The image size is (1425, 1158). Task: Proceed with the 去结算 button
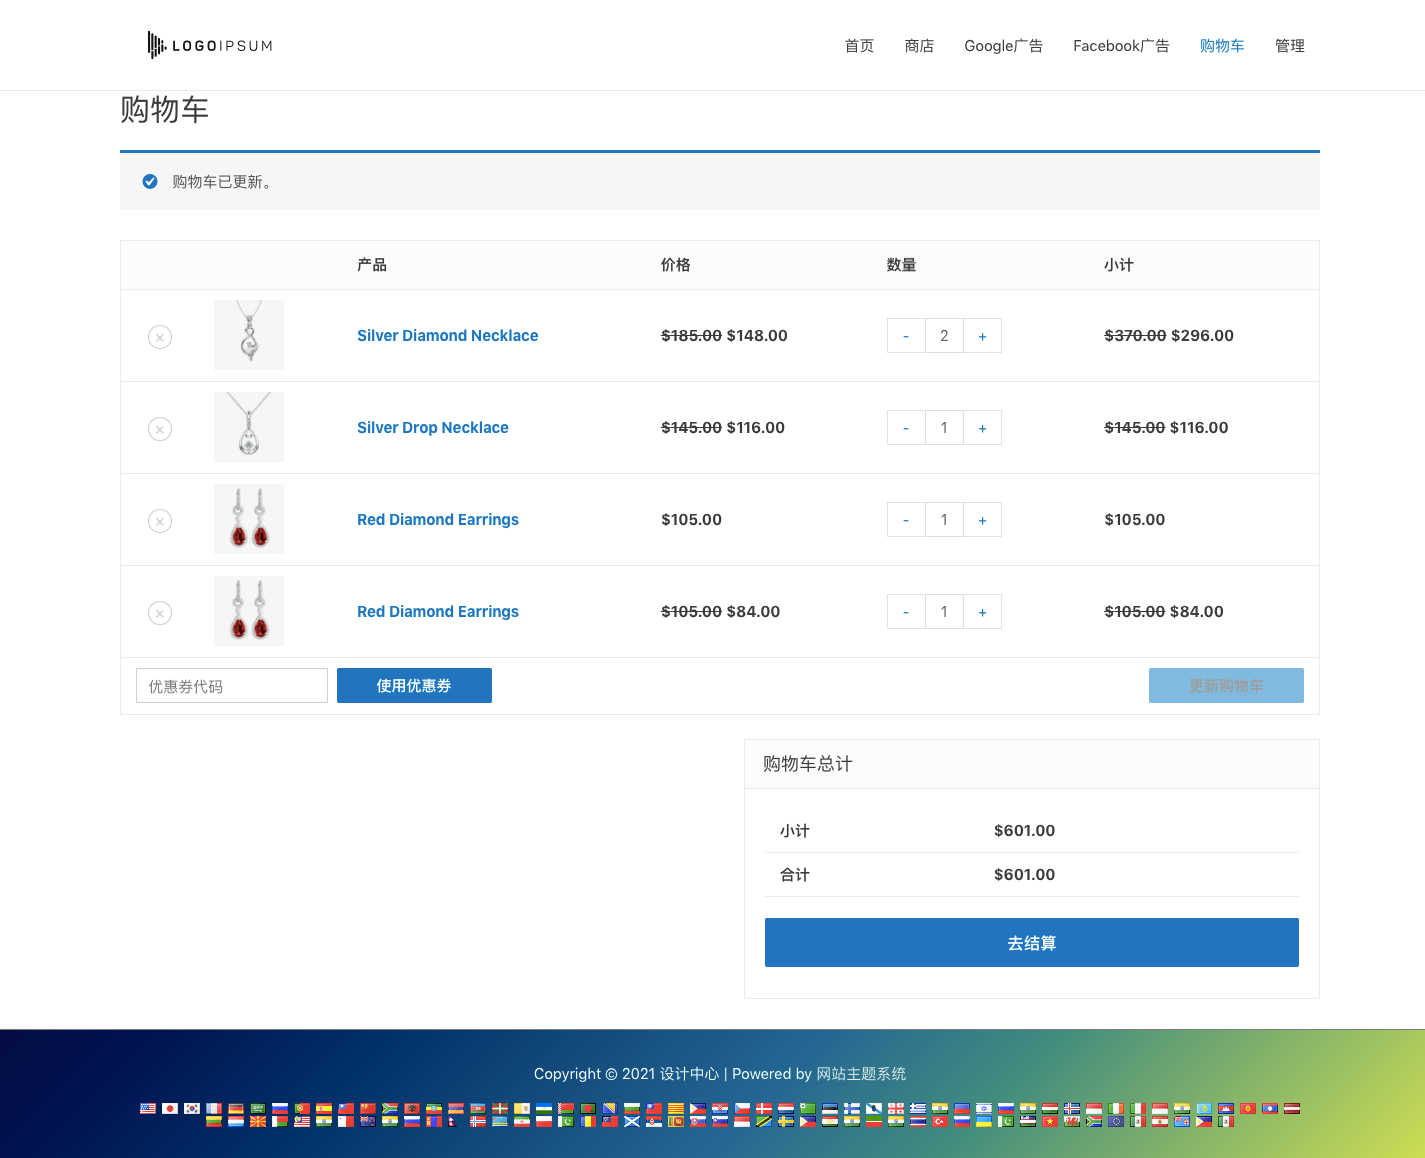tap(1031, 942)
